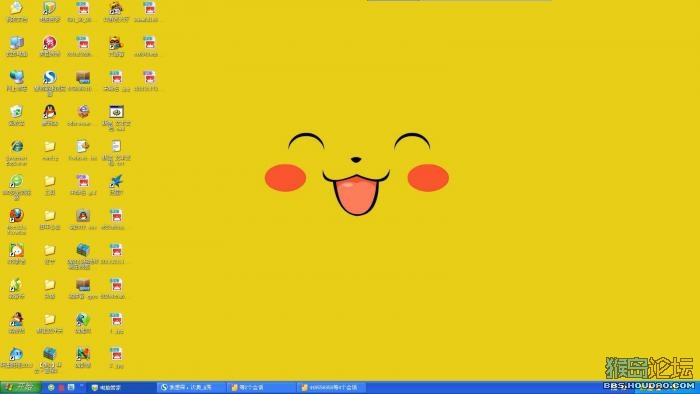700x394 pixels.
Task: Launch Internet Explorer from desktop
Action: click(x=17, y=146)
